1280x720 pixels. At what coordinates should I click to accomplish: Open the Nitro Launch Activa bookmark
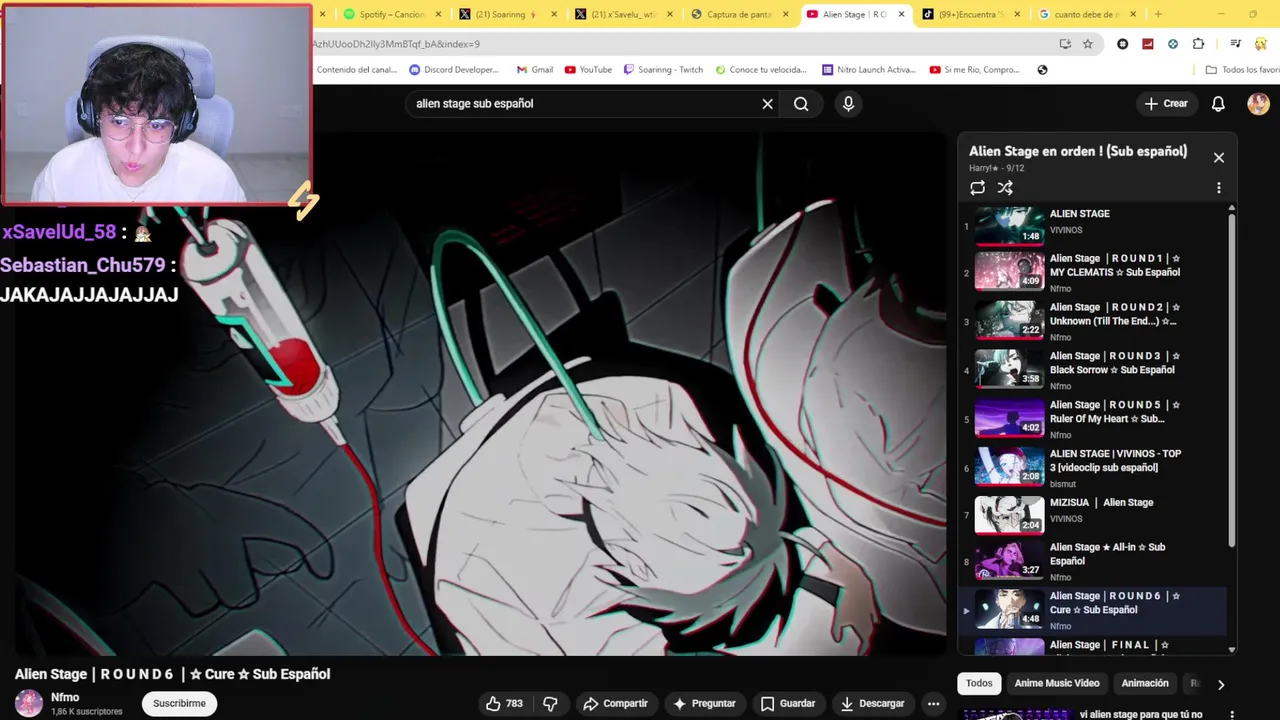(x=868, y=70)
